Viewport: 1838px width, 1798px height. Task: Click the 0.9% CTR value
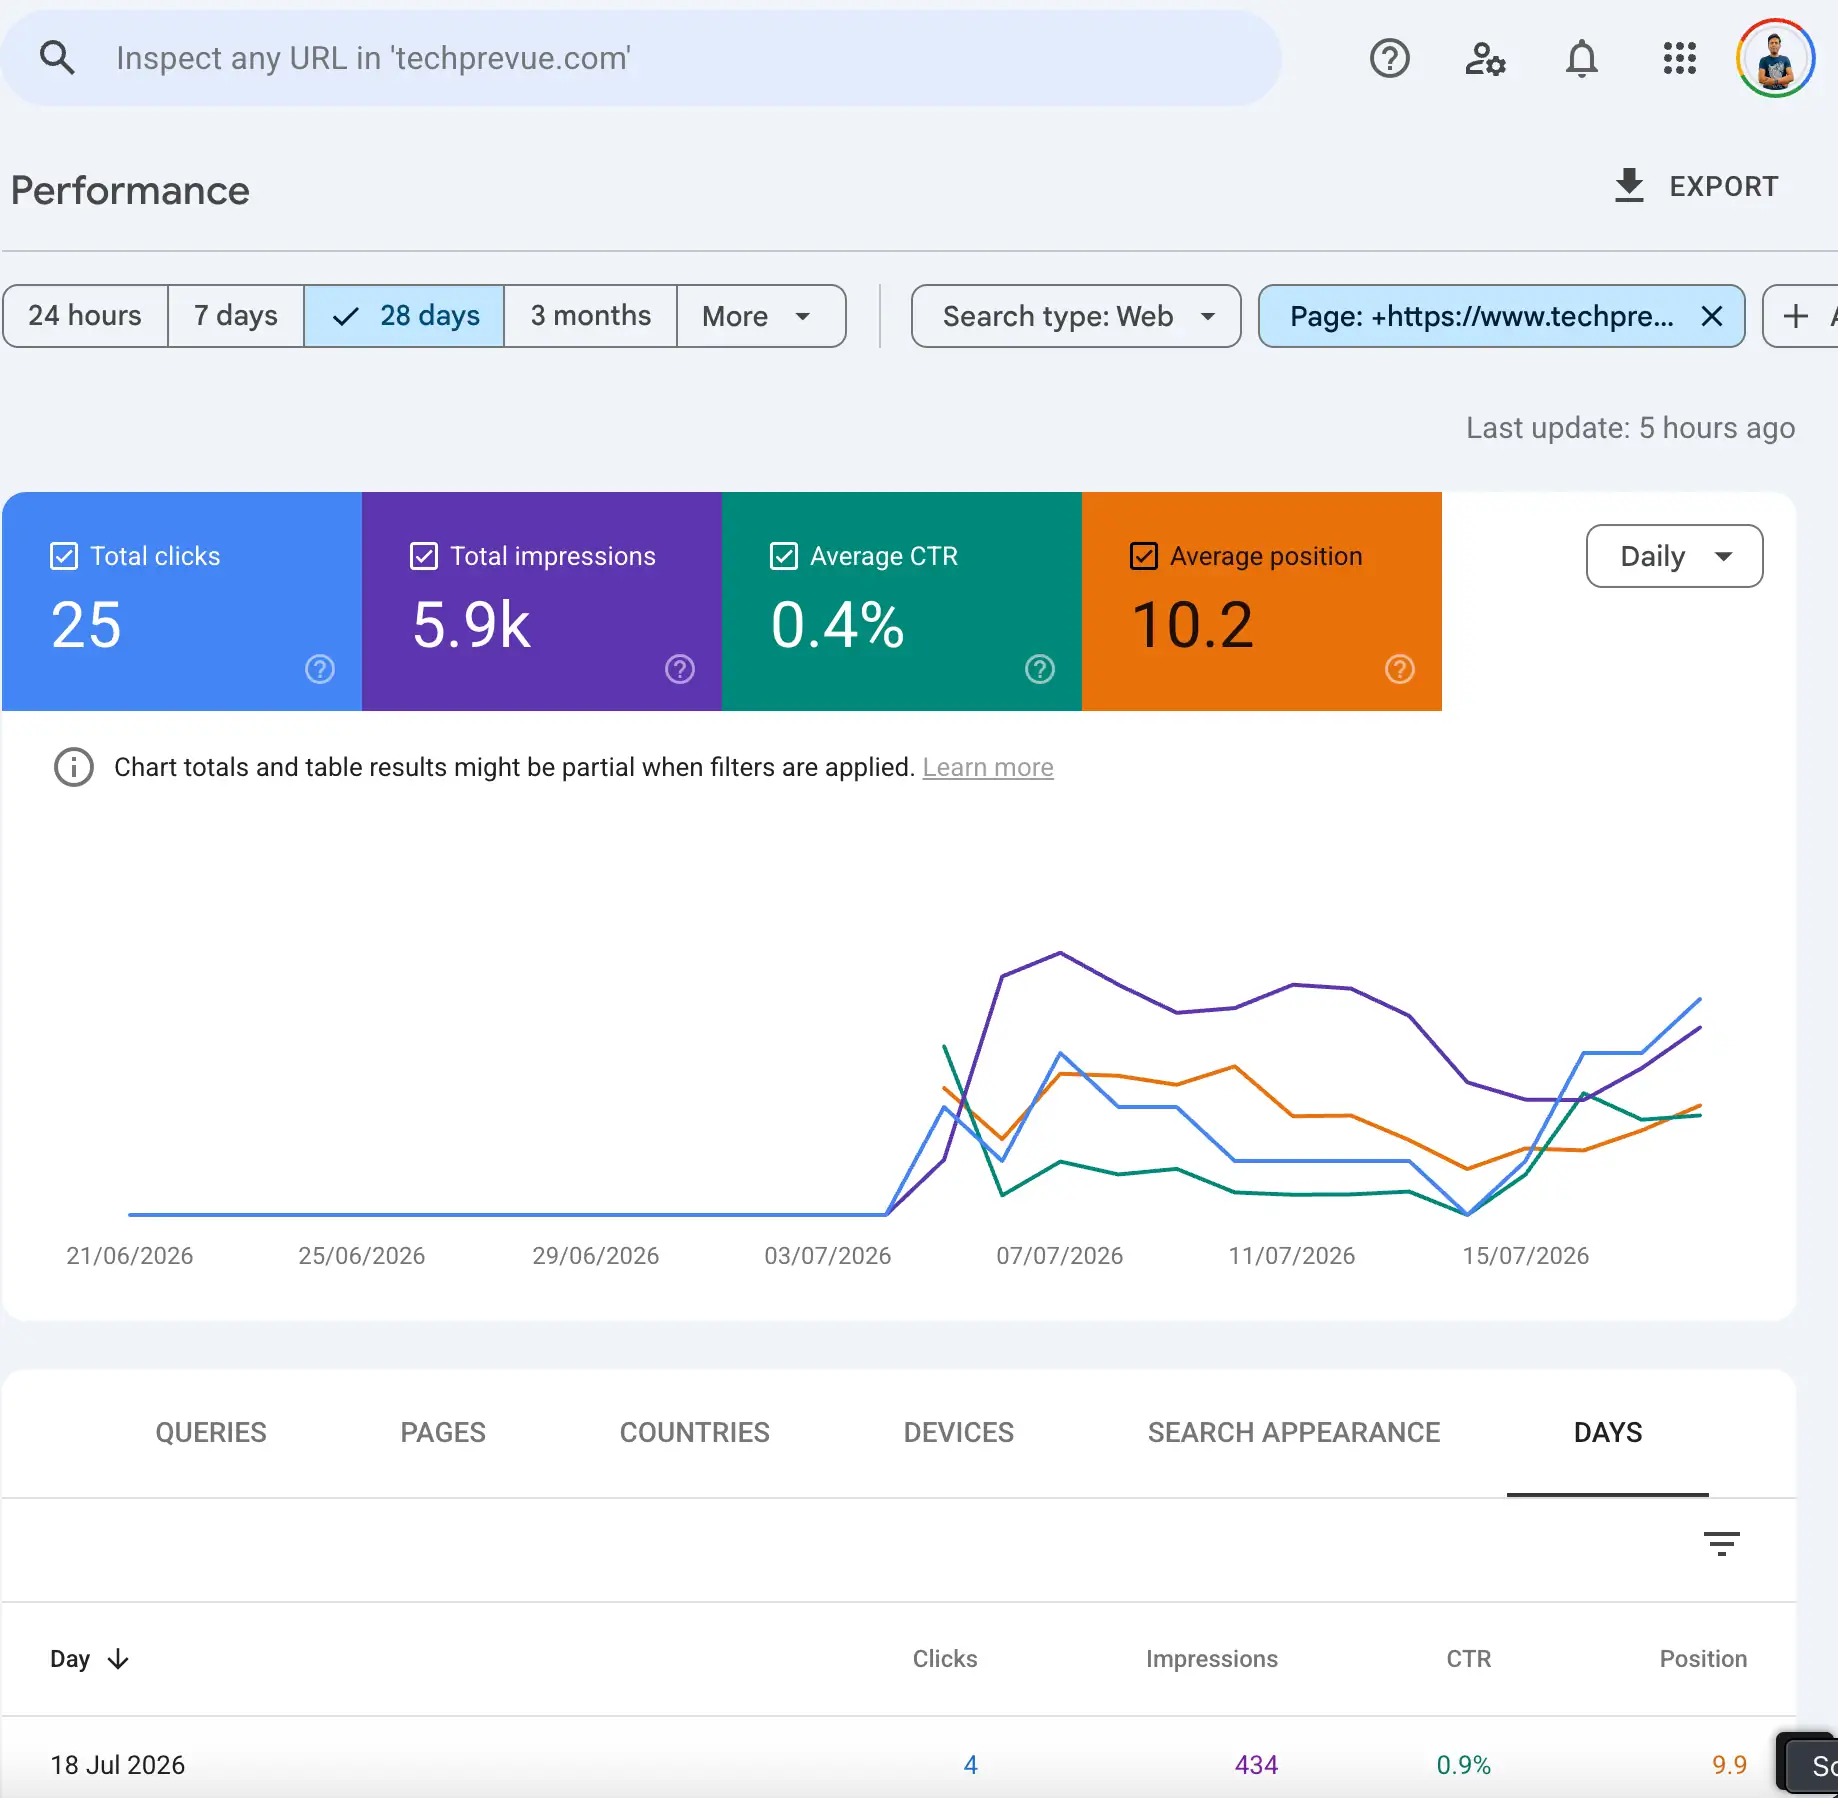click(1464, 1765)
